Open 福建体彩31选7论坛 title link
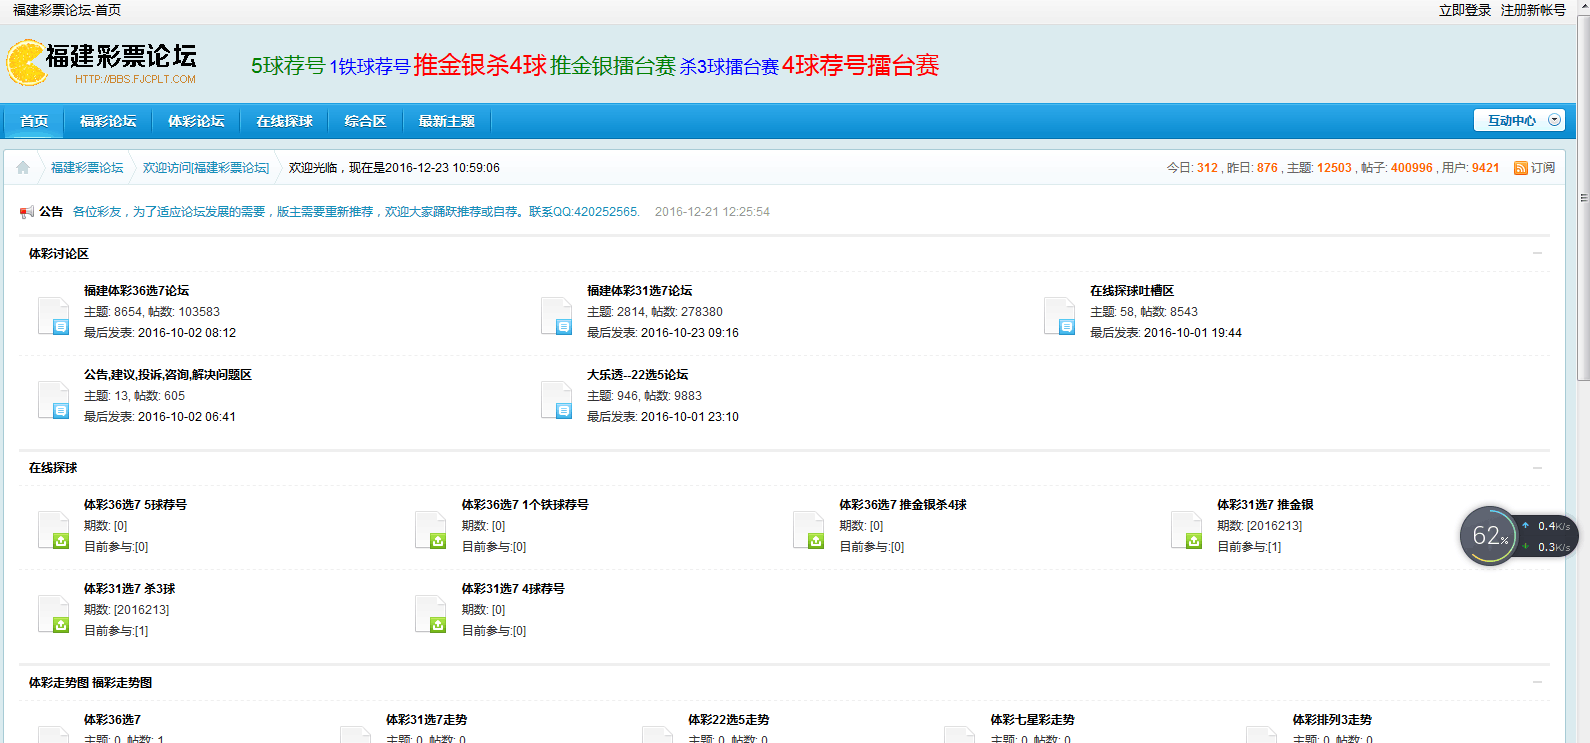This screenshot has width=1590, height=743. click(x=639, y=291)
